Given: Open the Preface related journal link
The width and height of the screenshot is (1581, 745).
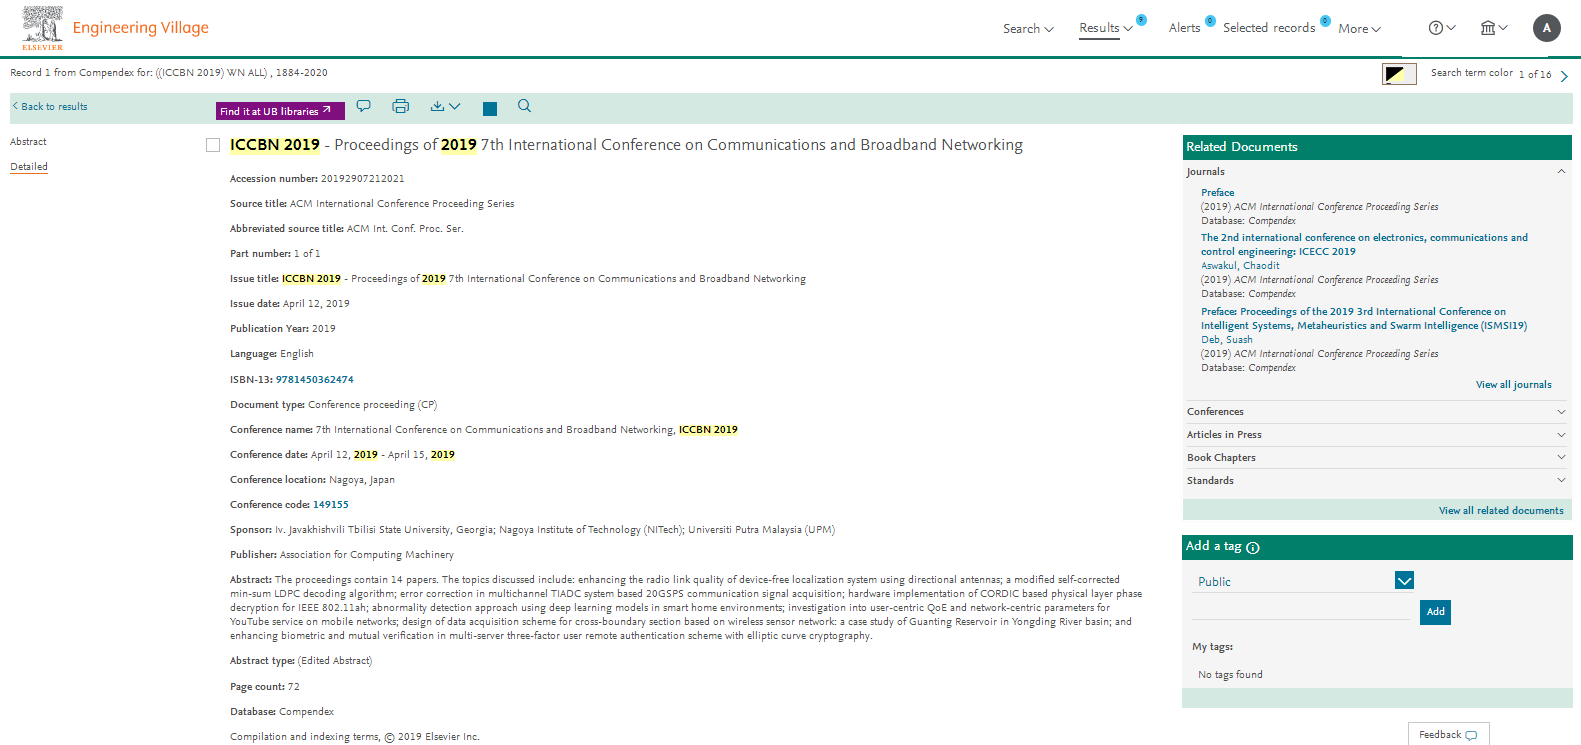Looking at the screenshot, I should coord(1217,193).
